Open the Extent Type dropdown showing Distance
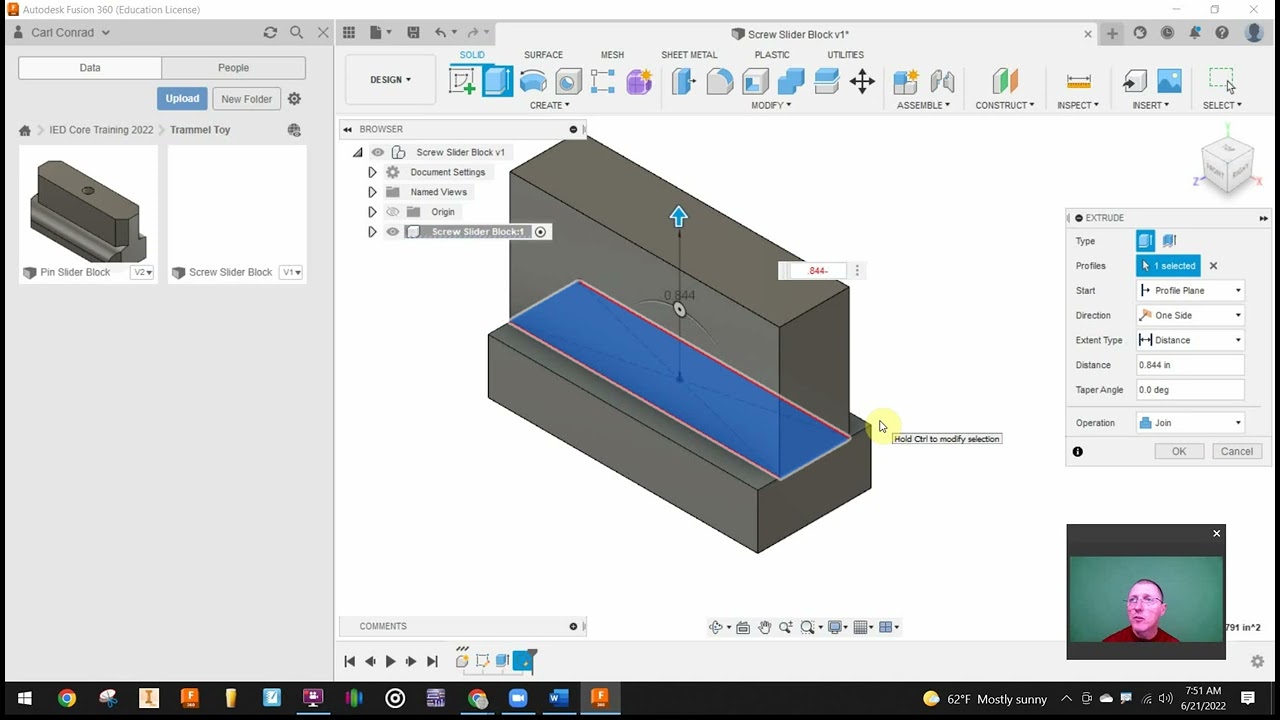The width and height of the screenshot is (1280, 720). (1190, 340)
